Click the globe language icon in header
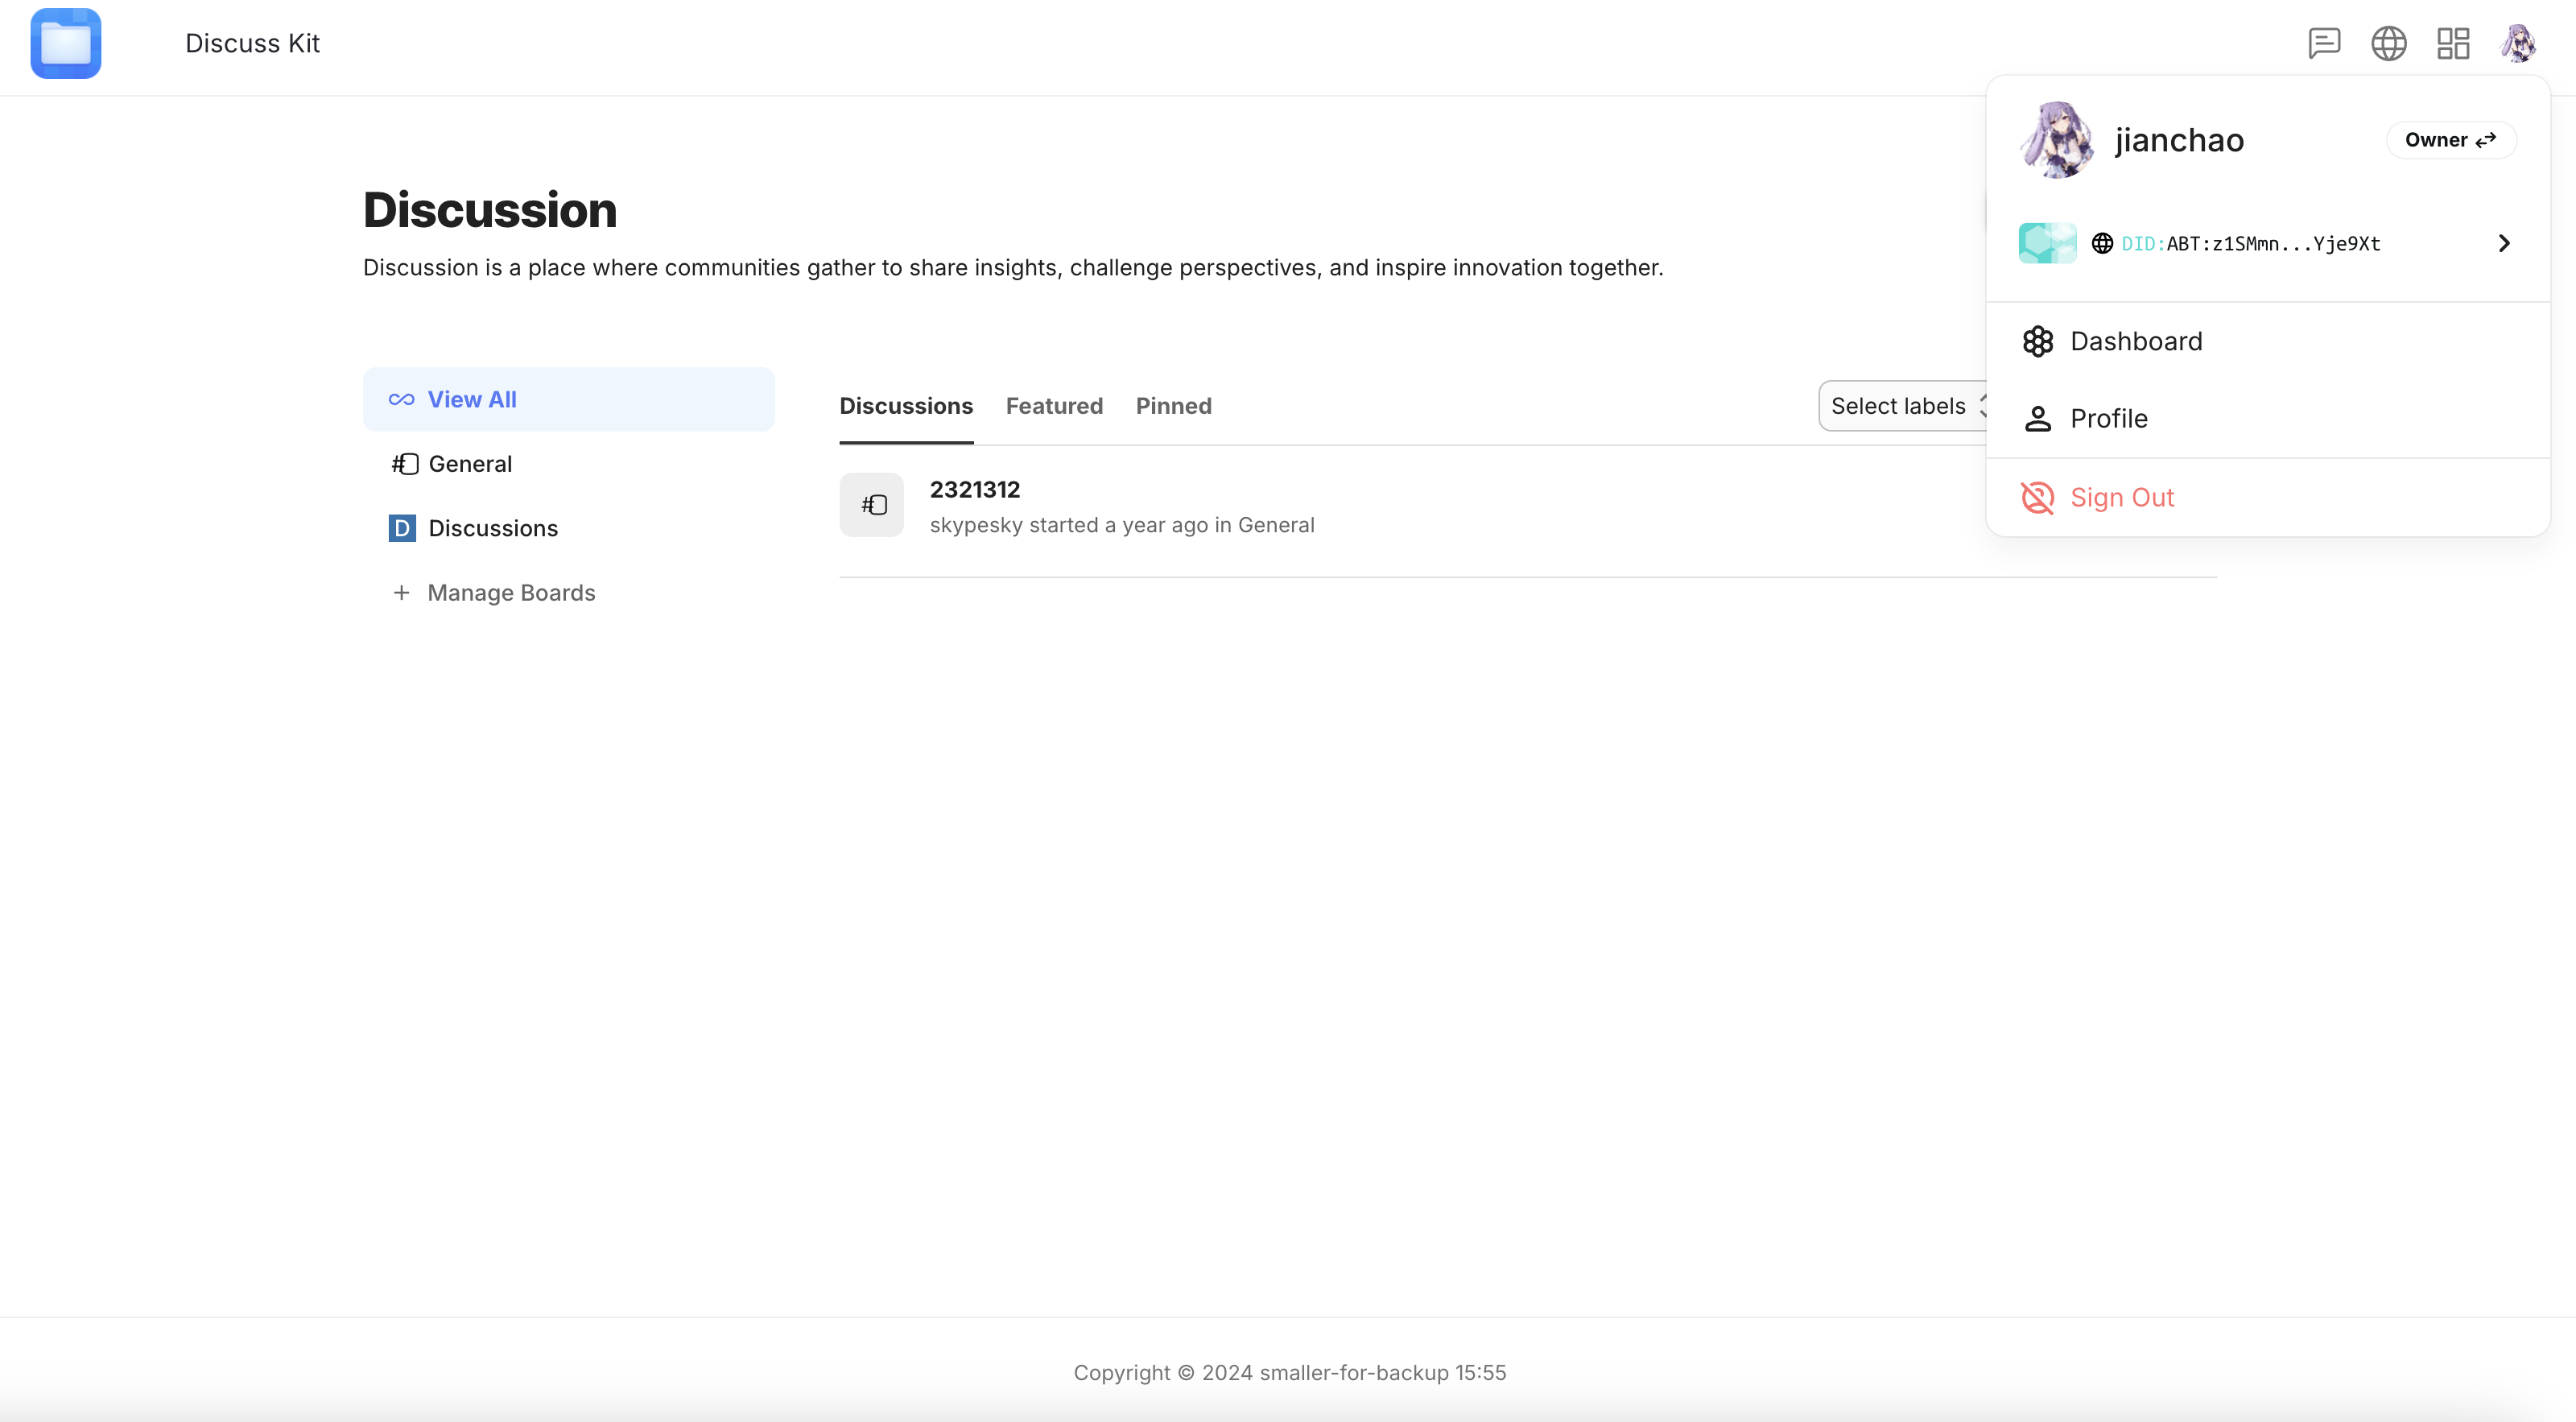 point(2388,43)
